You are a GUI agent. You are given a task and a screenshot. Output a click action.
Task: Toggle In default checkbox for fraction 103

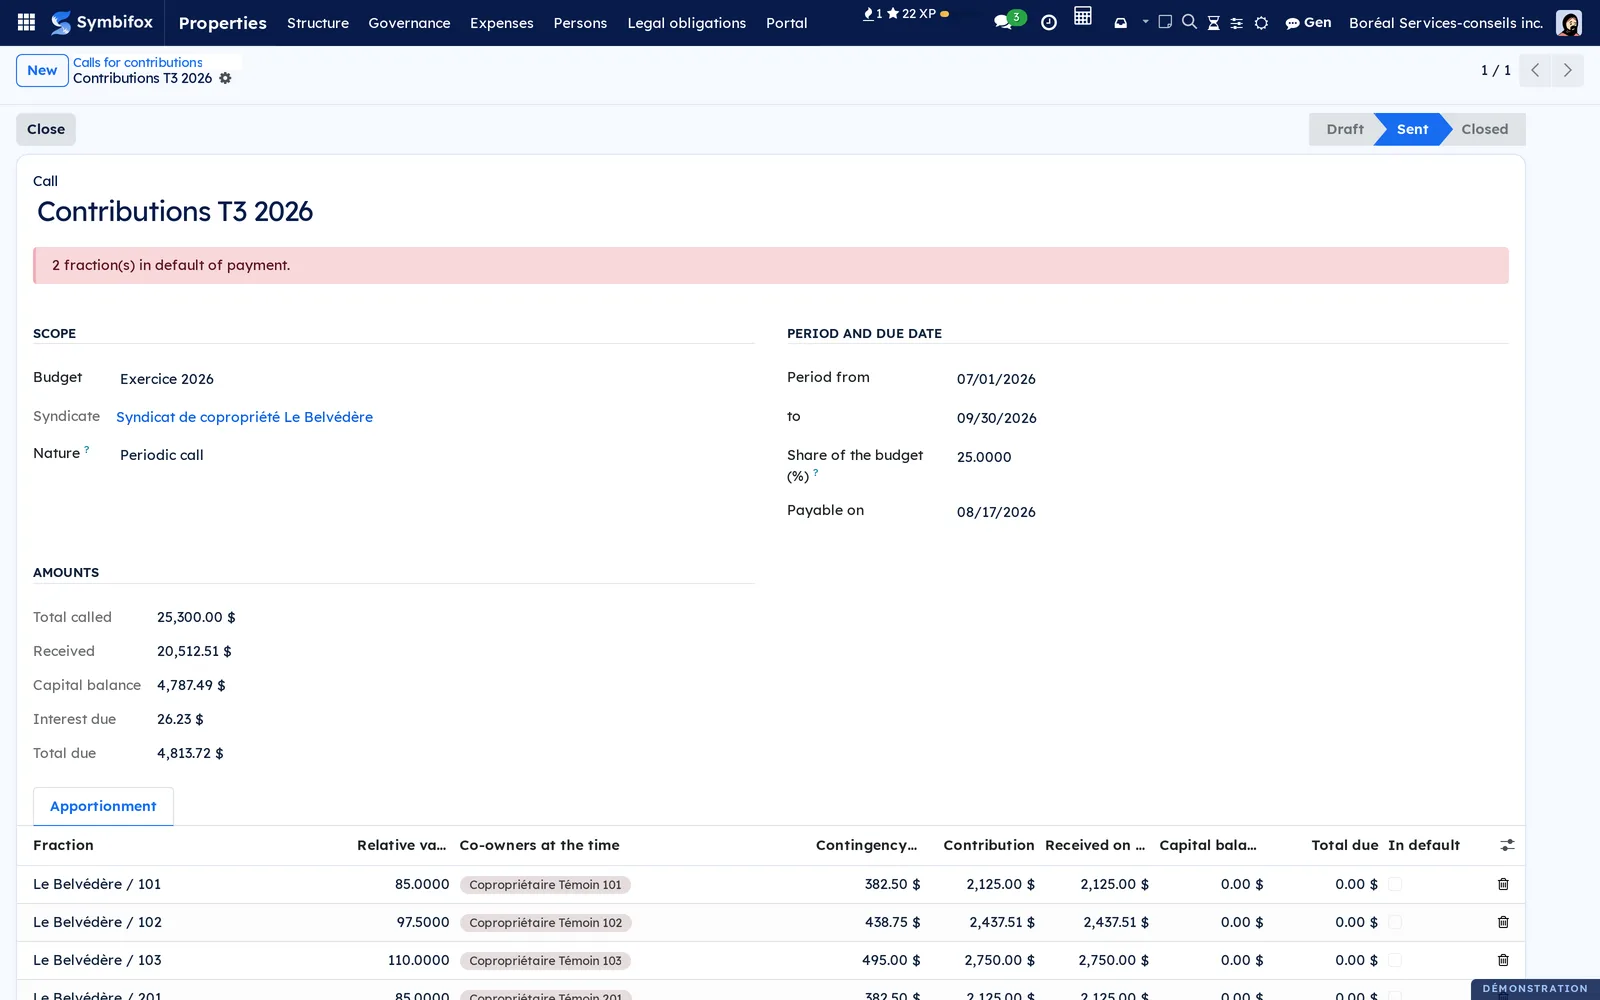pyautogui.click(x=1395, y=960)
